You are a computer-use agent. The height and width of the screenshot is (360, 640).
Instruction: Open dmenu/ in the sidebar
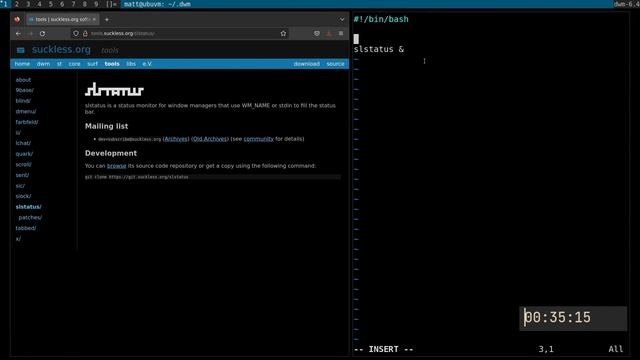pos(26,111)
